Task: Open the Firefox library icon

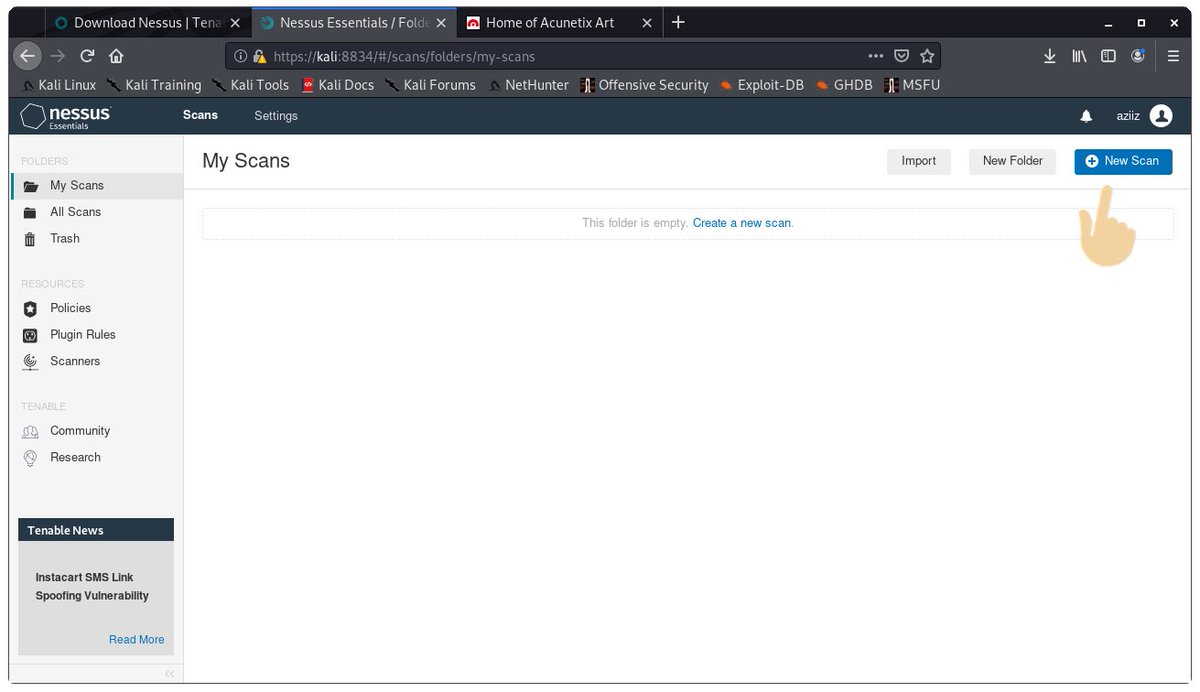Action: (x=1079, y=56)
